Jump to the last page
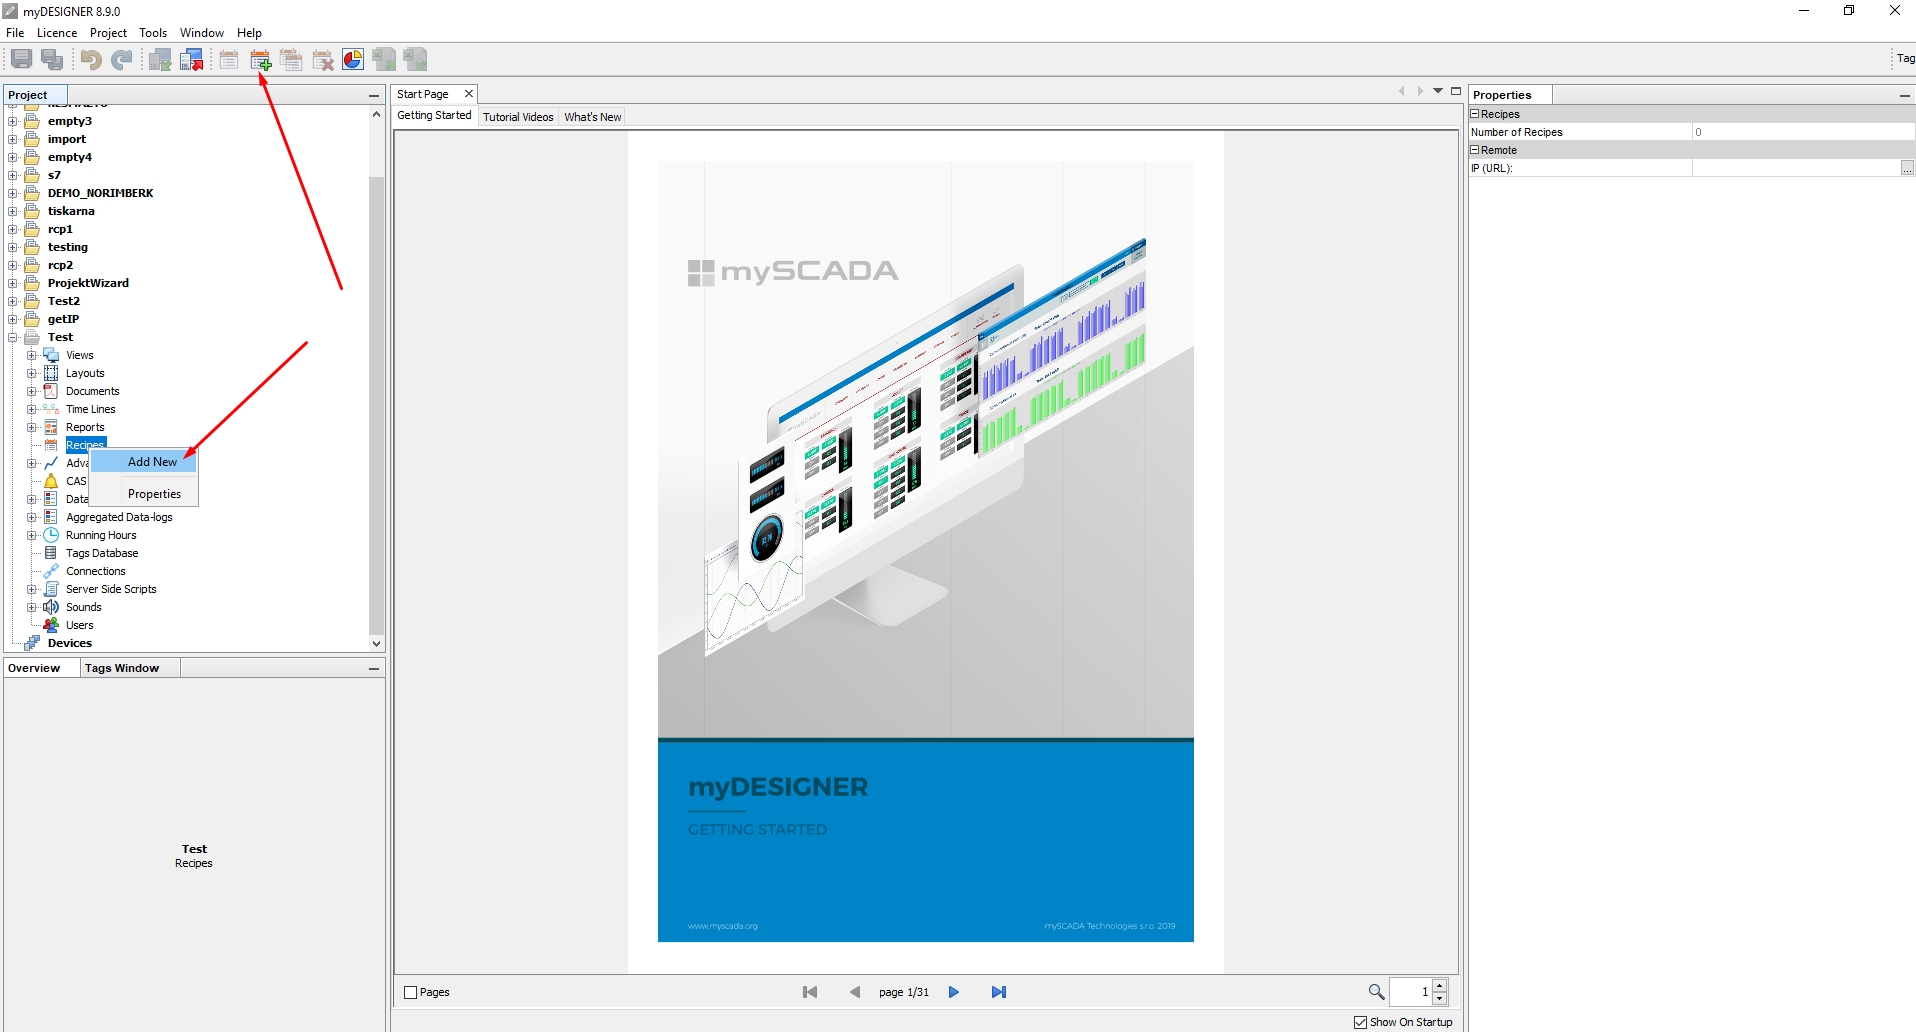 click(x=999, y=992)
